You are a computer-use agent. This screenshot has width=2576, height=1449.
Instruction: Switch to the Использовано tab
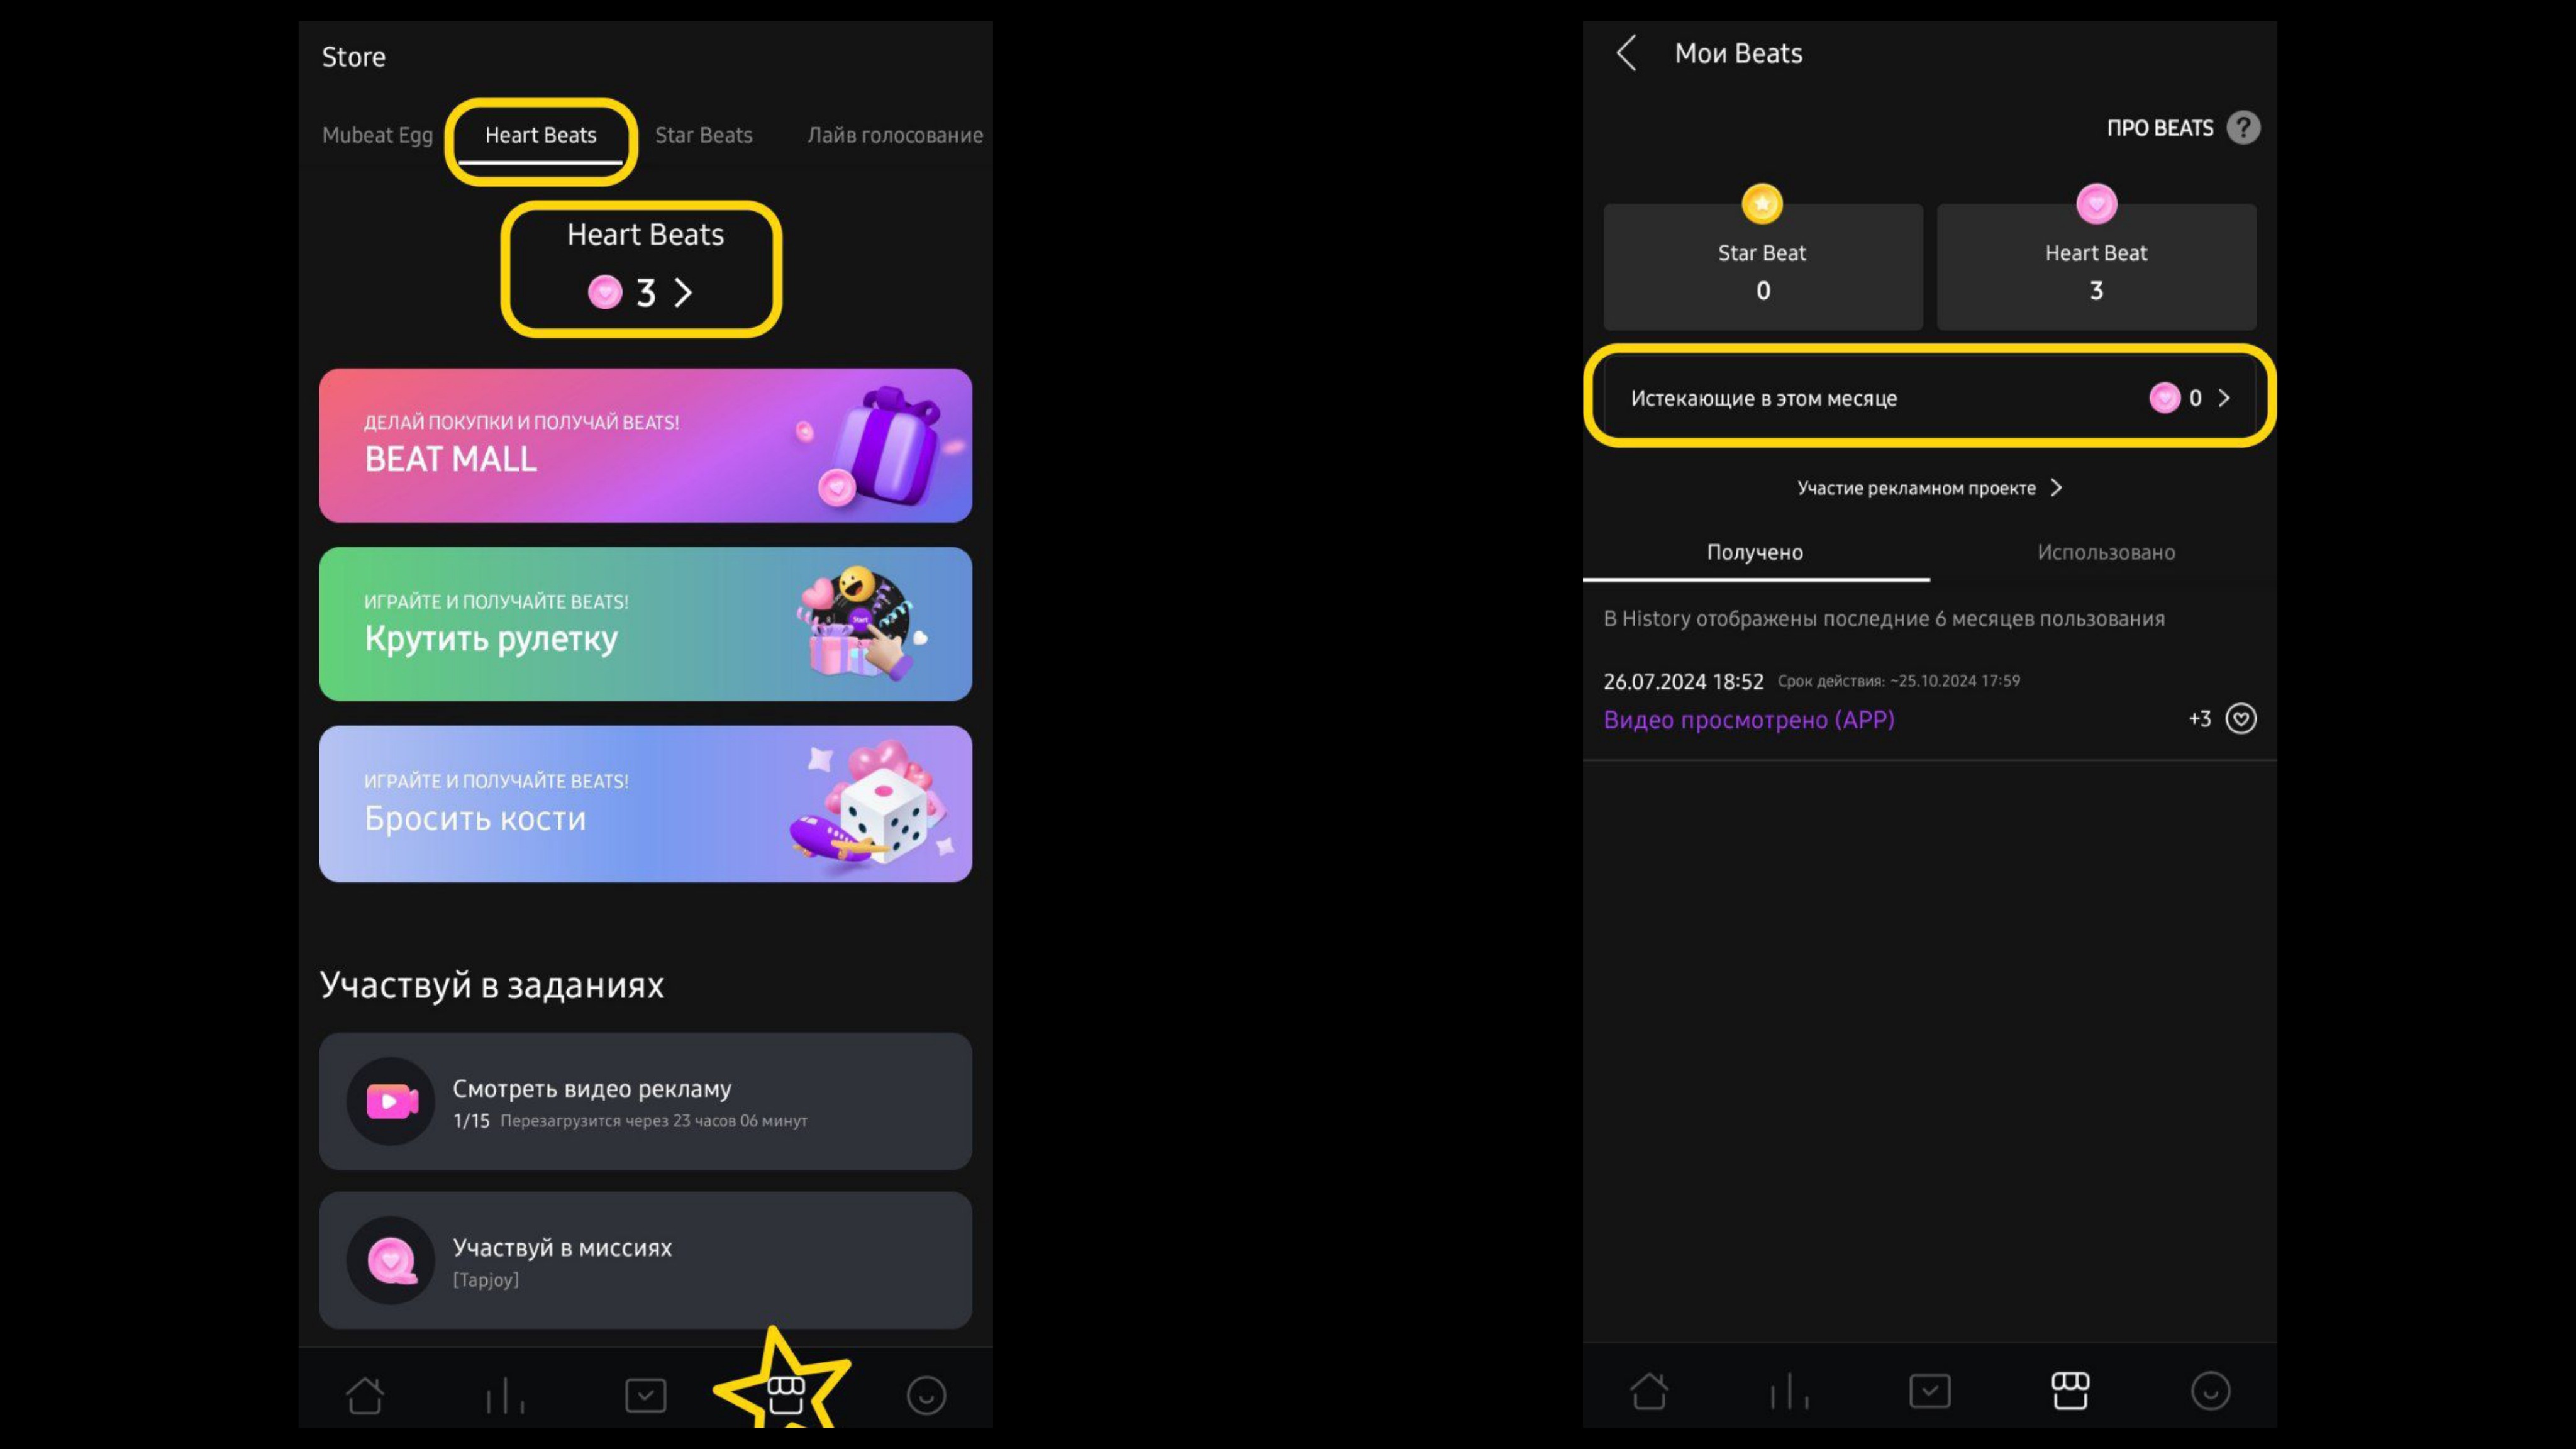2106,552
